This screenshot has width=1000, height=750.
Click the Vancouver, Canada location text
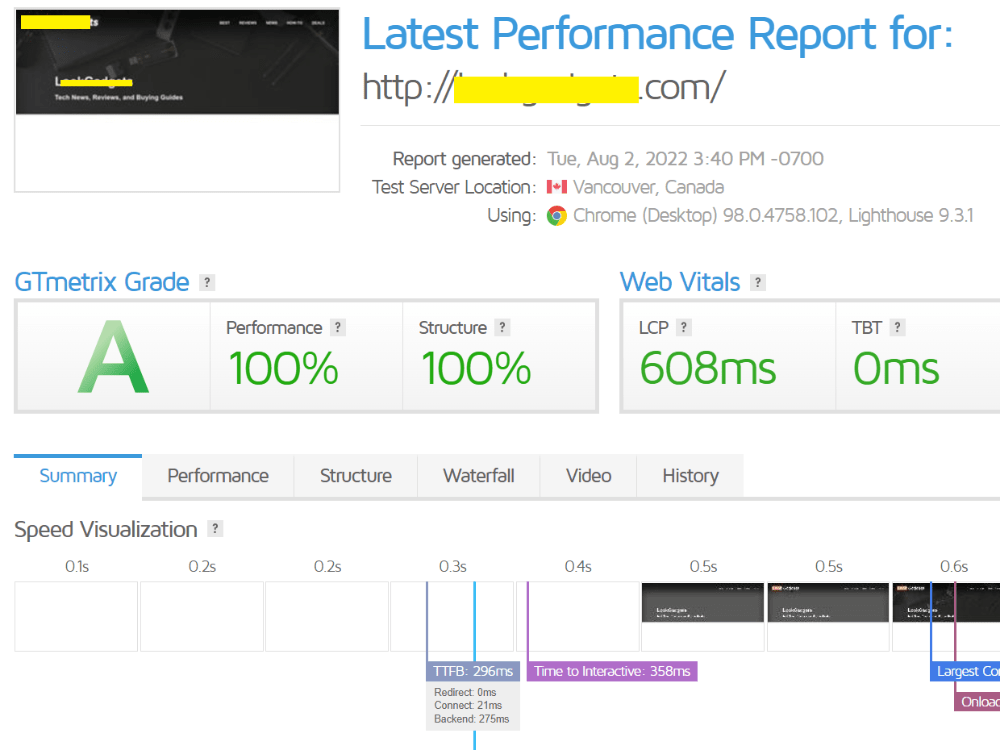pyautogui.click(x=649, y=187)
